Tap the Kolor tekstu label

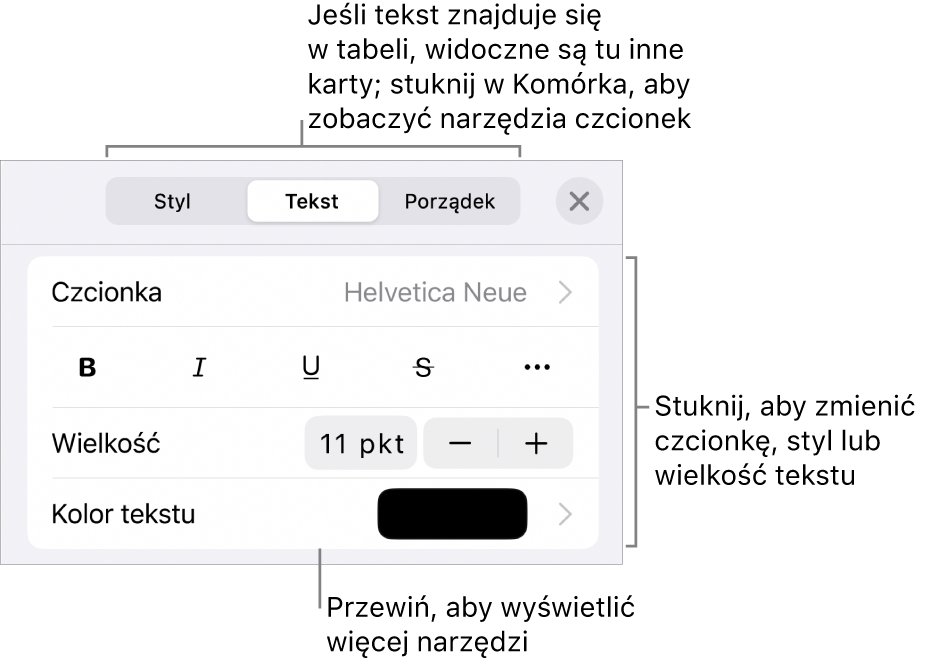coord(123,514)
